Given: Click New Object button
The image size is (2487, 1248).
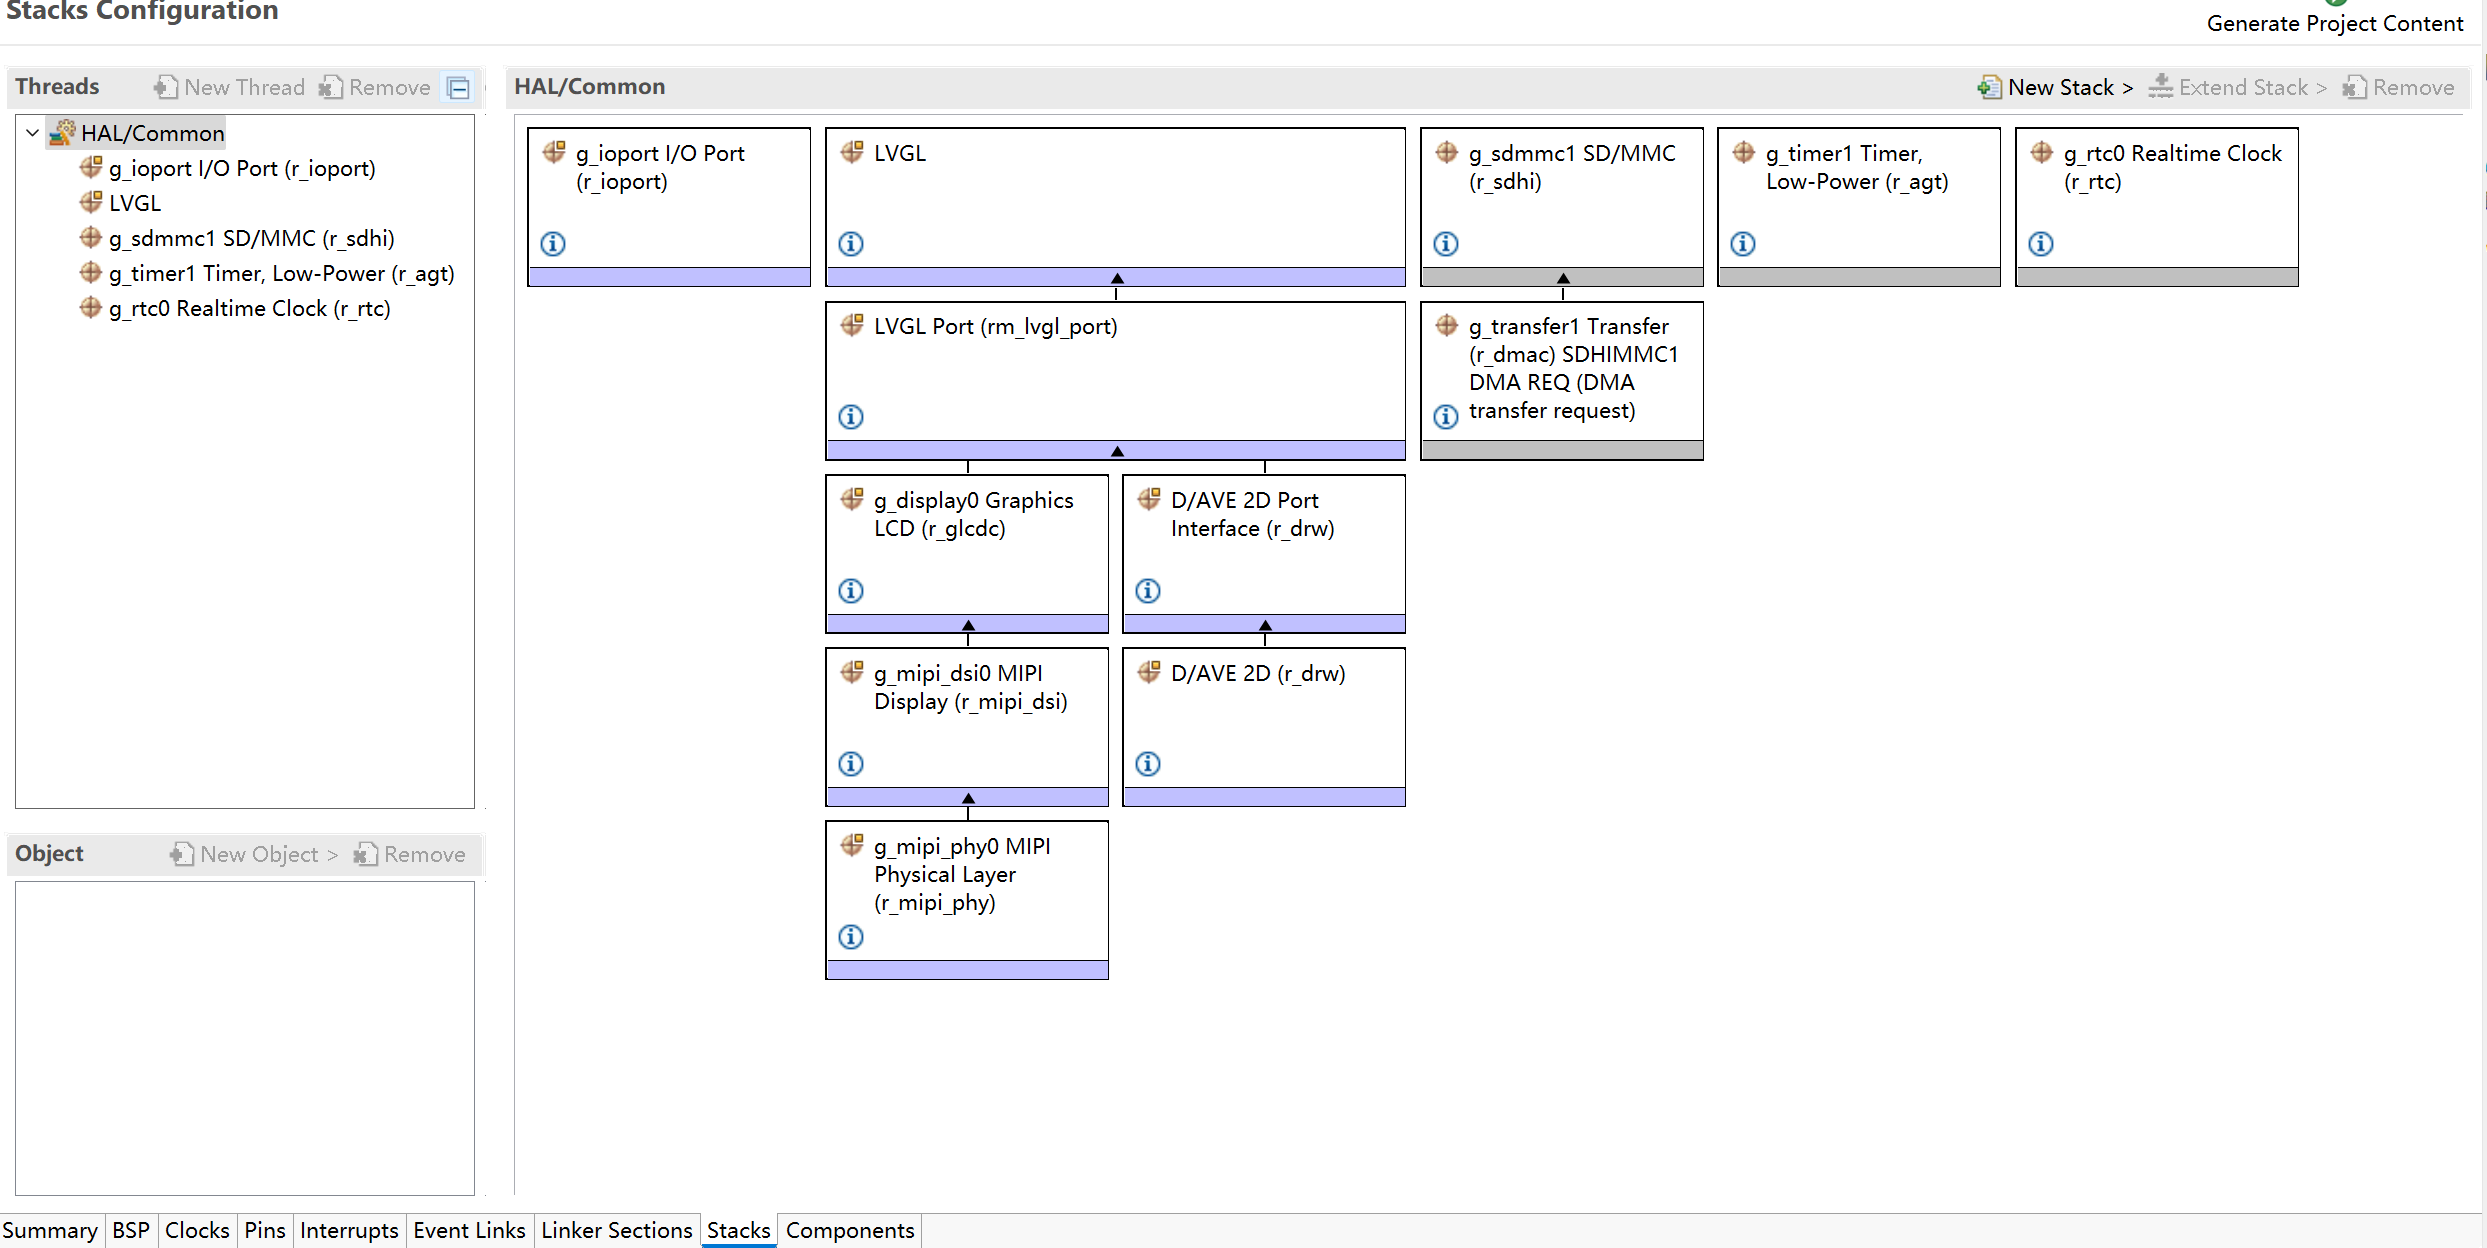Looking at the screenshot, I should [x=254, y=854].
